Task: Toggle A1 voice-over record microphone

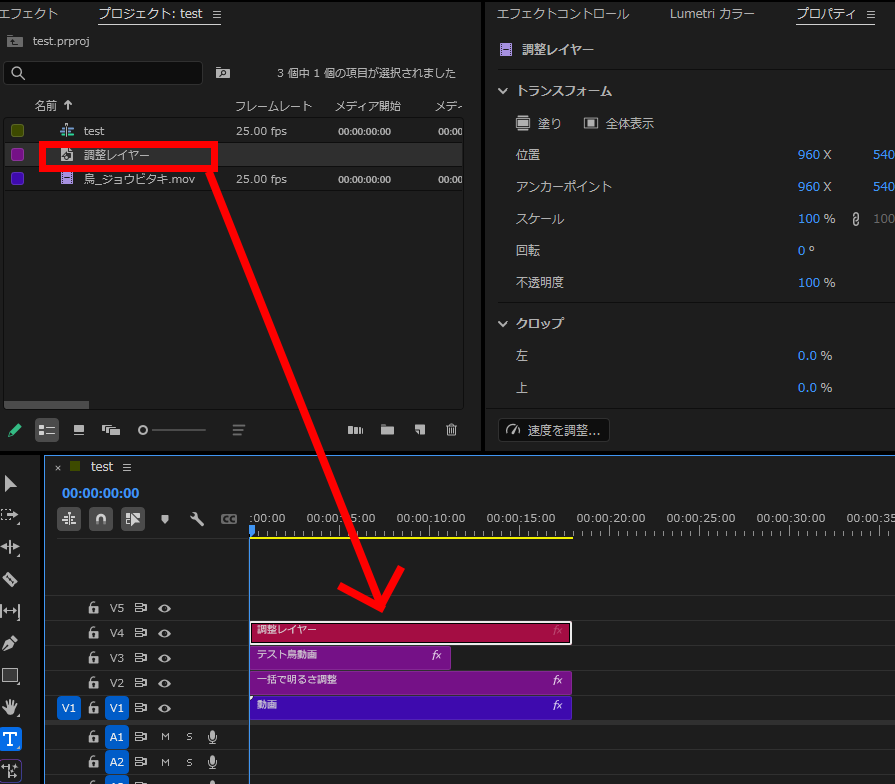Action: pyautogui.click(x=212, y=737)
